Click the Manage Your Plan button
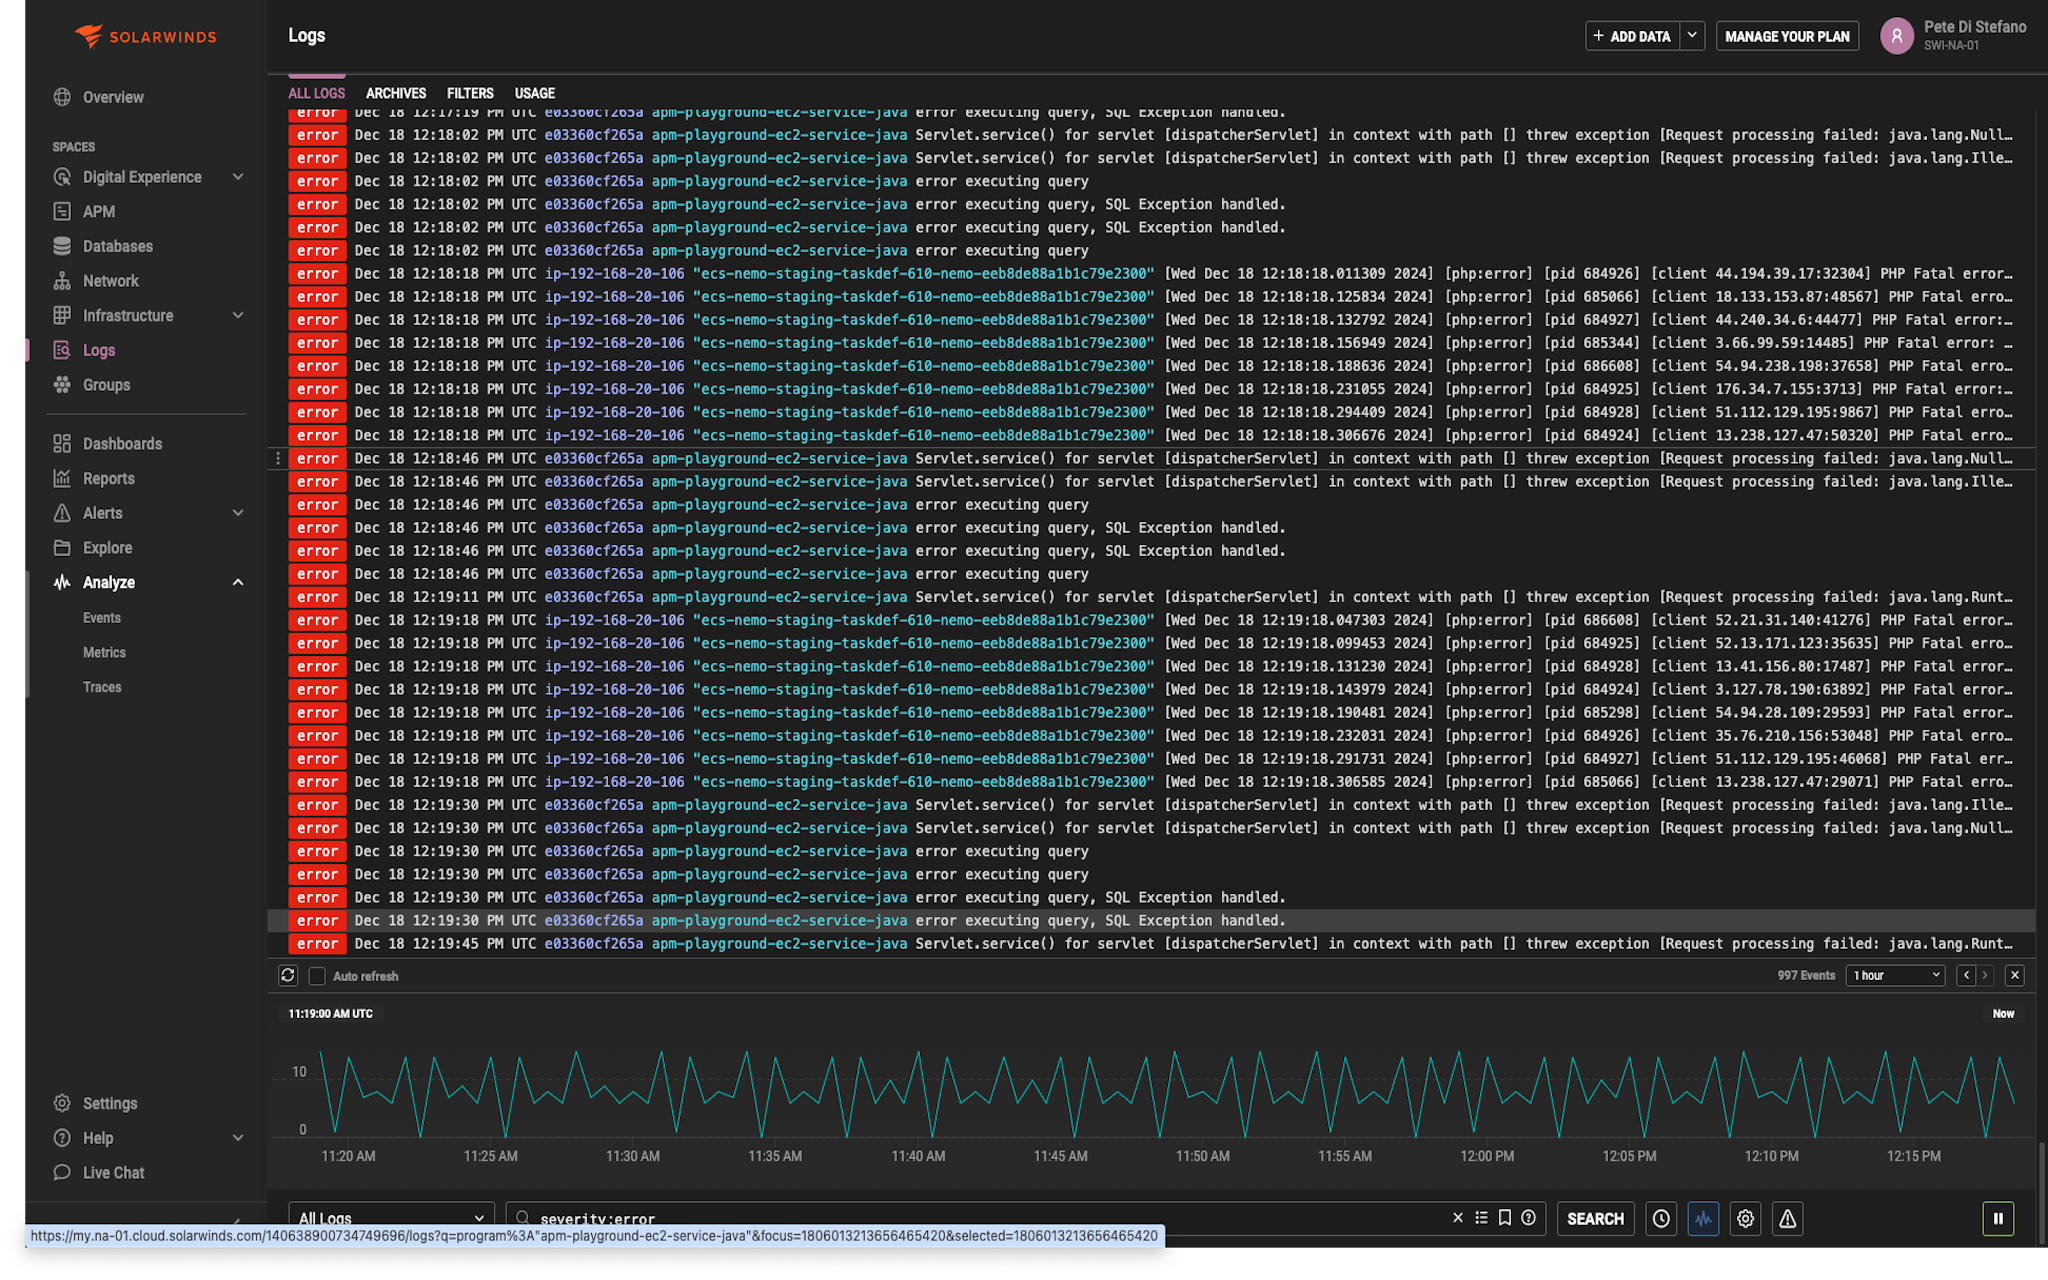The width and height of the screenshot is (2048, 1280). (x=1787, y=35)
